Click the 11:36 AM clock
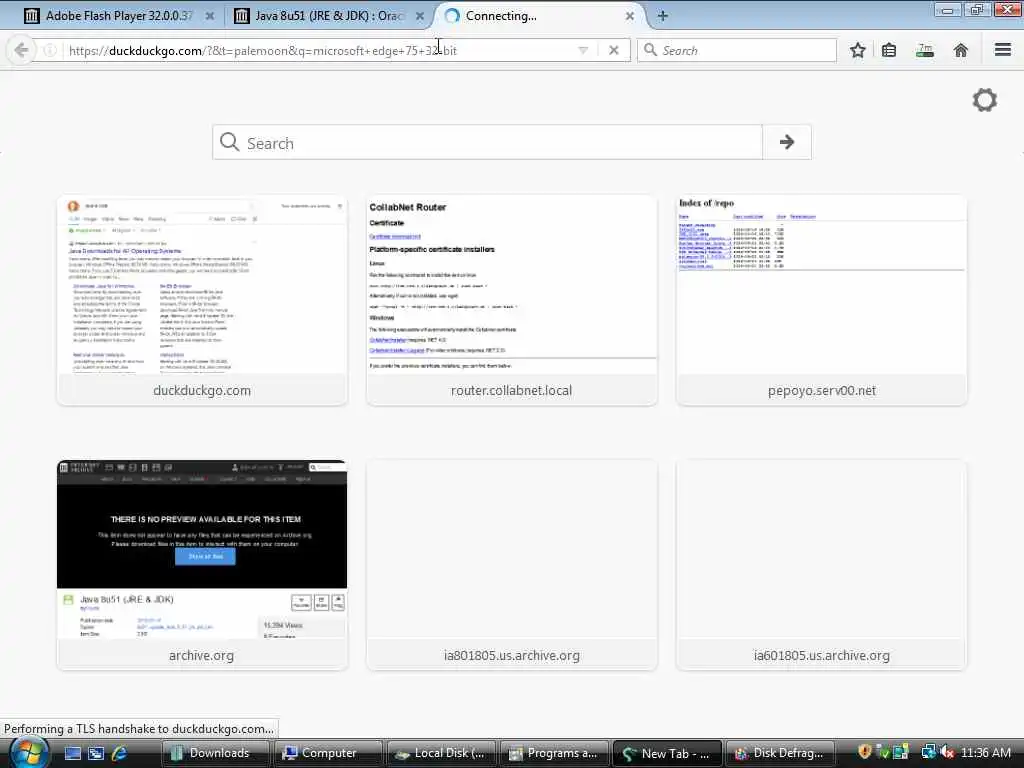Screen dimensions: 1024x768 click(985, 753)
